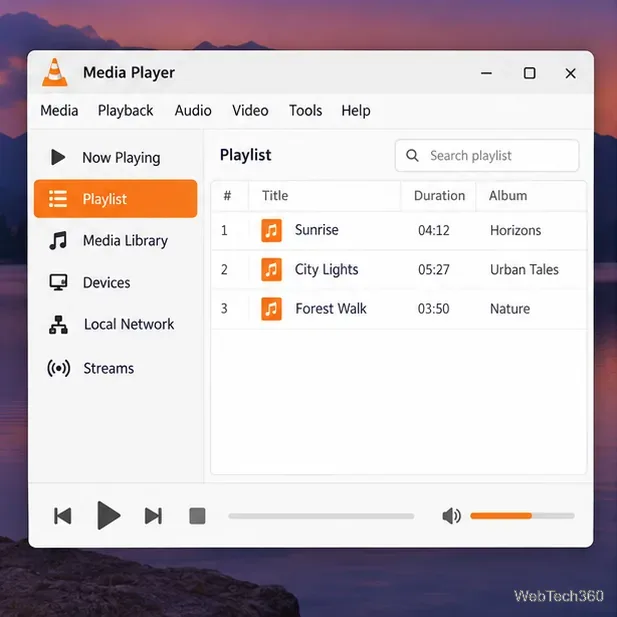Click the 04:12 duration cell

[x=434, y=230]
